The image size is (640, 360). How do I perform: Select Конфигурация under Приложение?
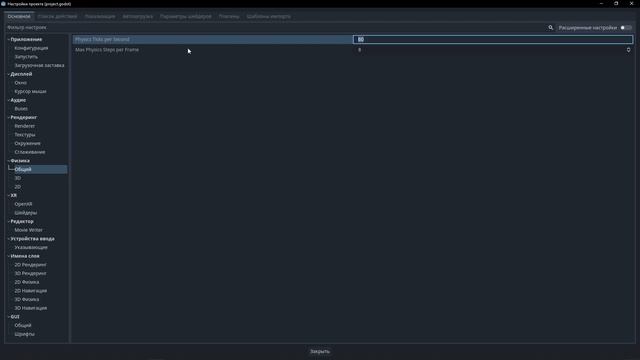(x=31, y=48)
